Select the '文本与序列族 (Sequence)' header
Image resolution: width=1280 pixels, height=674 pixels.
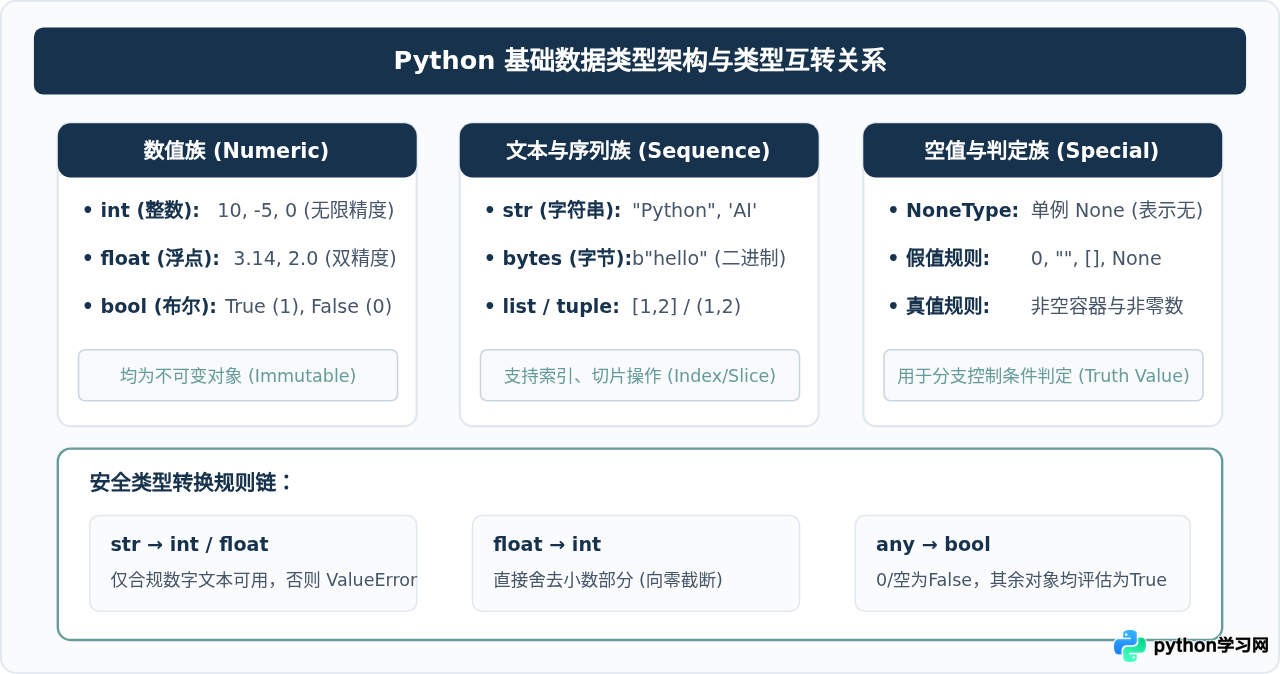point(639,150)
